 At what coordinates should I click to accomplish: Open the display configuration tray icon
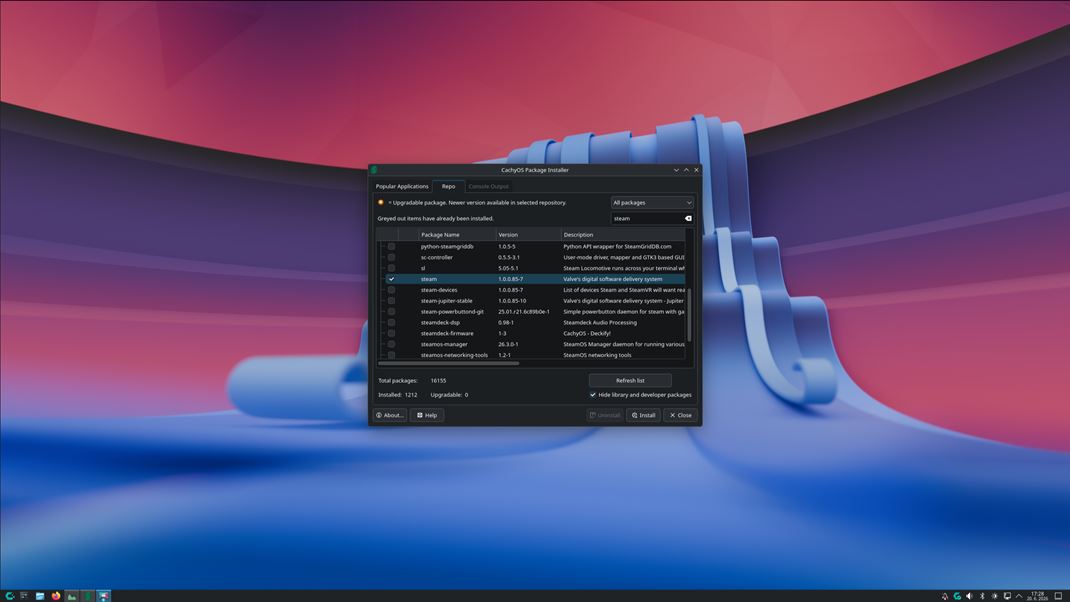[1007, 597]
